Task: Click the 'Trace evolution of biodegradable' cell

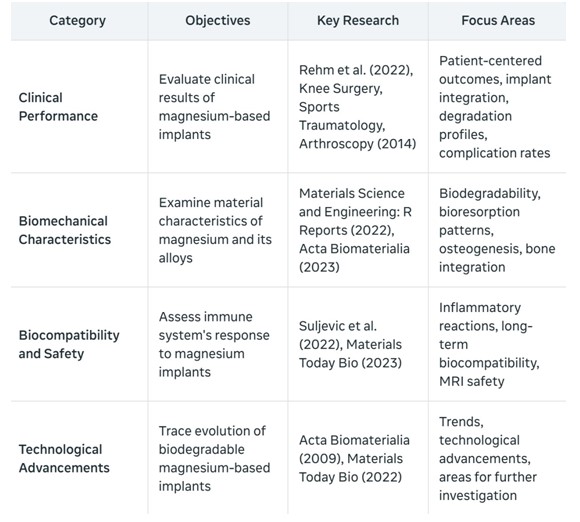Action: [215, 459]
